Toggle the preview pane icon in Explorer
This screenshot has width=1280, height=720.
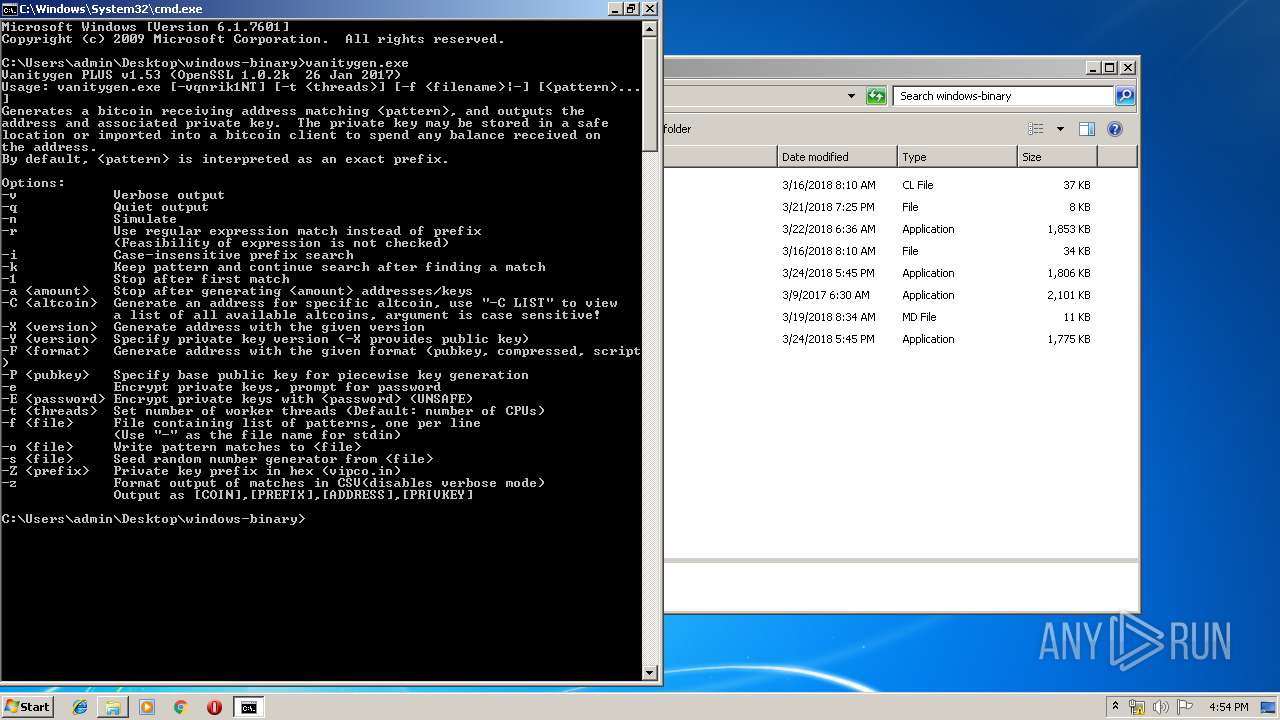tap(1087, 129)
